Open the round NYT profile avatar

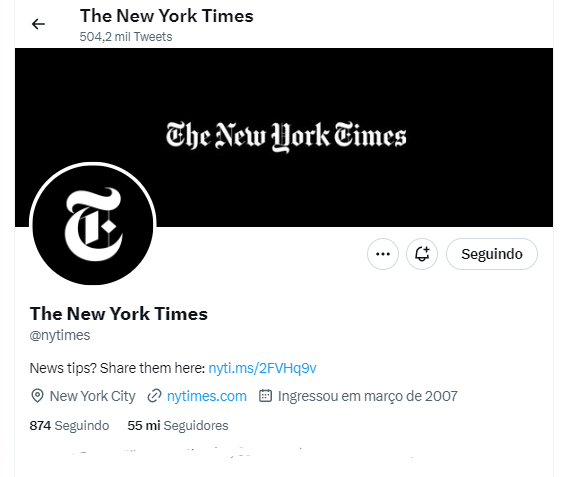click(93, 225)
